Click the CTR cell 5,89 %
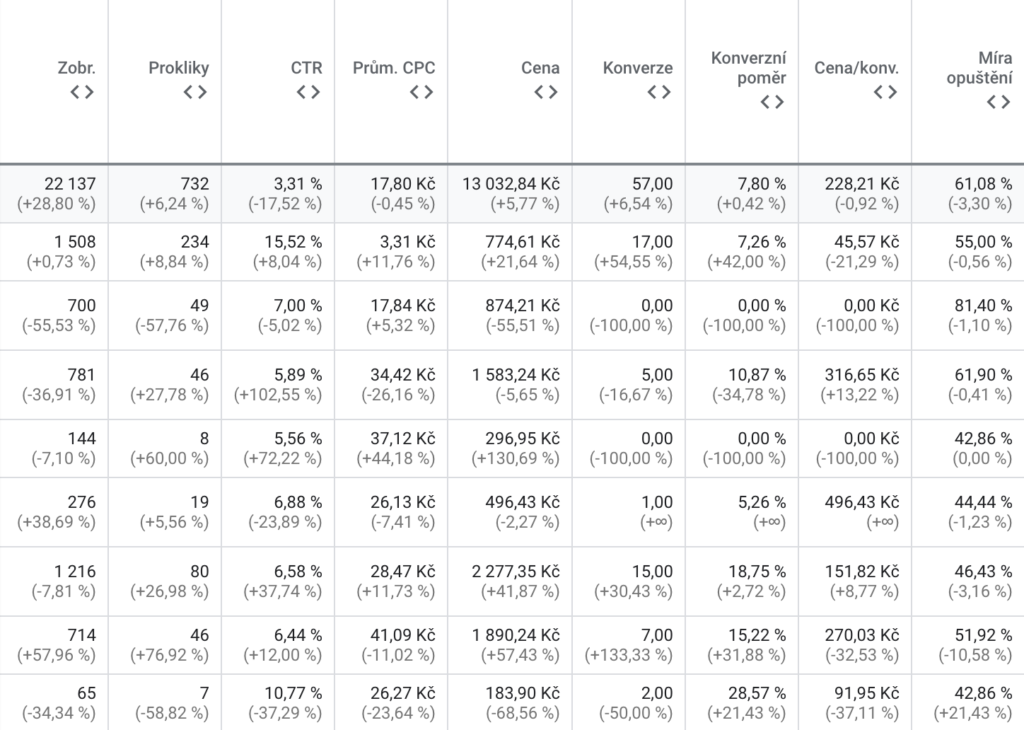 click(298, 375)
